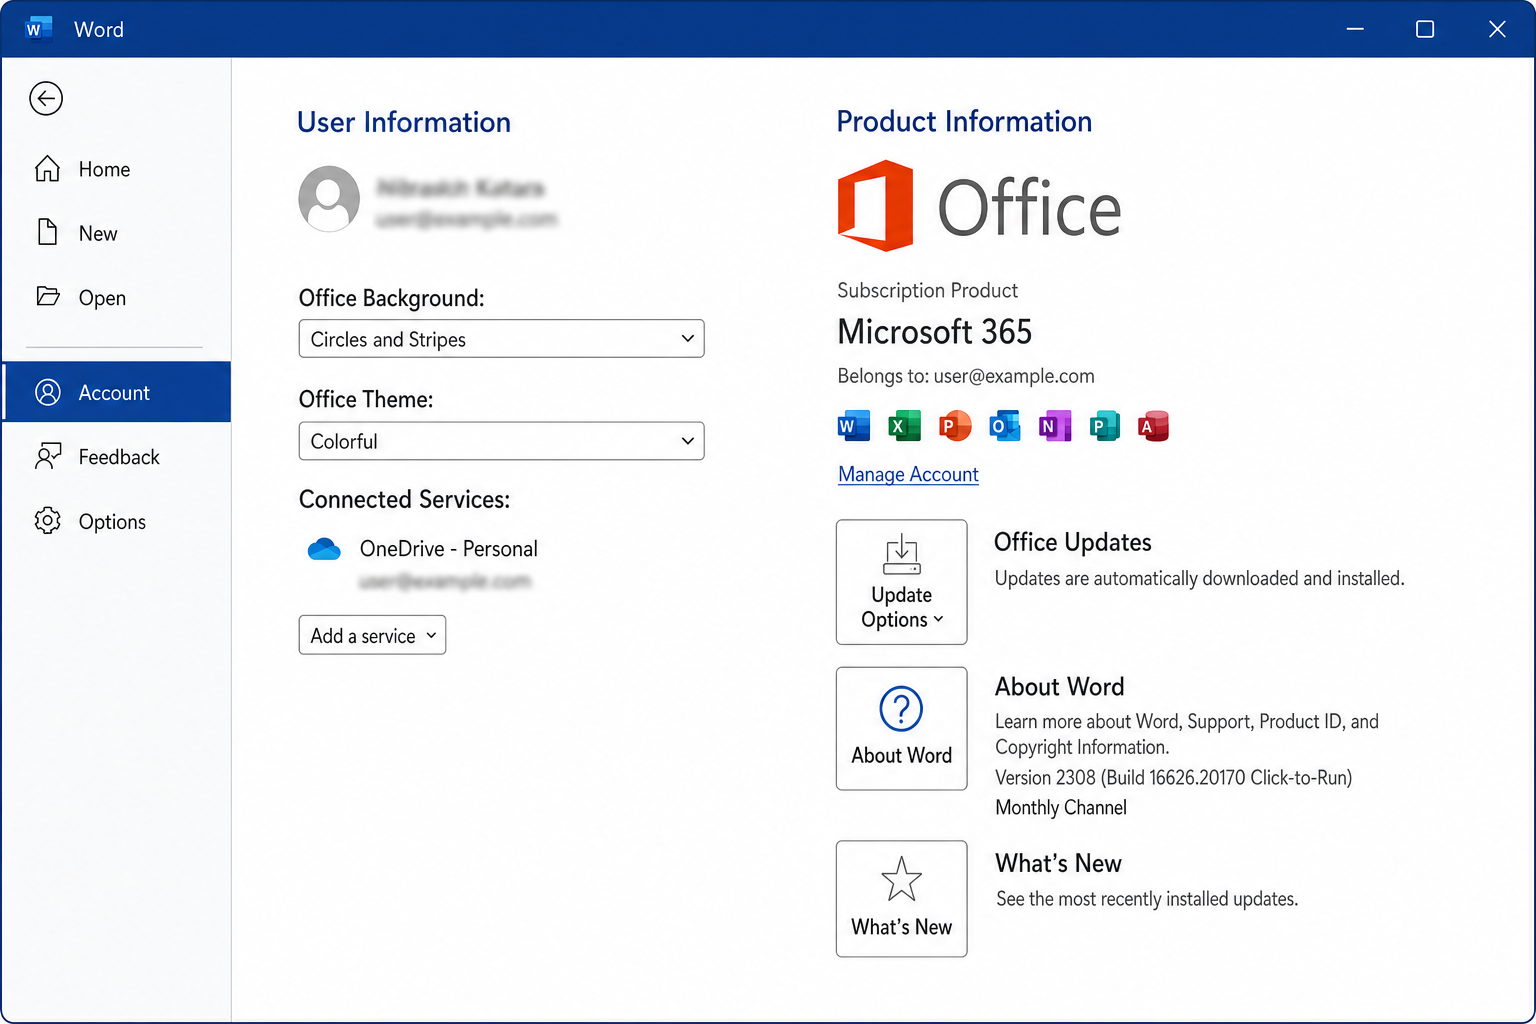Click the Office Updates heading
The width and height of the screenshot is (1536, 1024).
click(x=1072, y=542)
